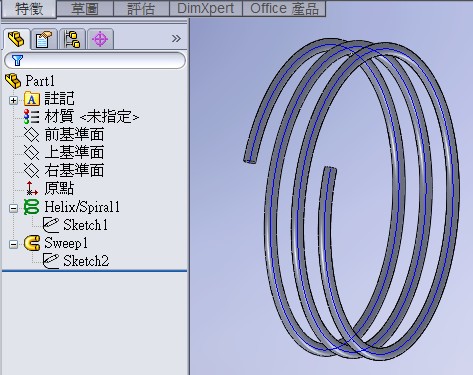The width and height of the screenshot is (473, 375).
Task: Select the 註記 tree item label
Action: [59, 99]
